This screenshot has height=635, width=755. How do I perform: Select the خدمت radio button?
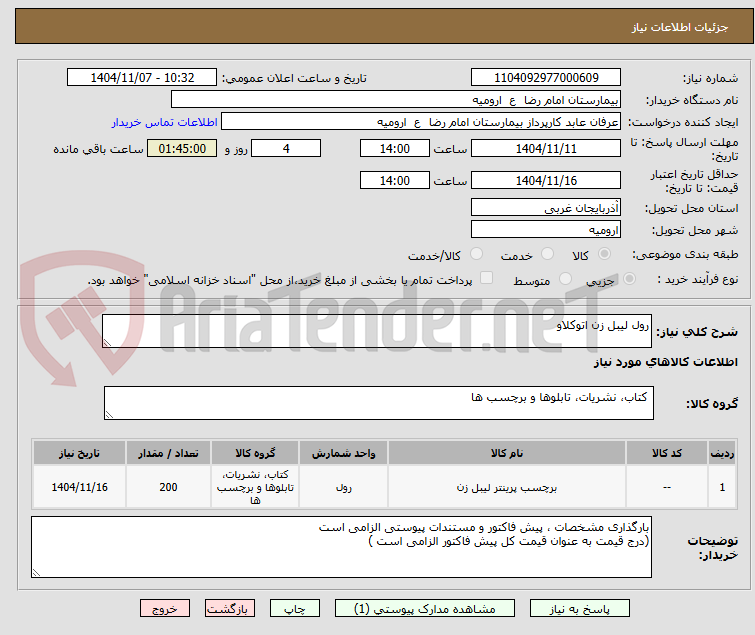(x=547, y=254)
